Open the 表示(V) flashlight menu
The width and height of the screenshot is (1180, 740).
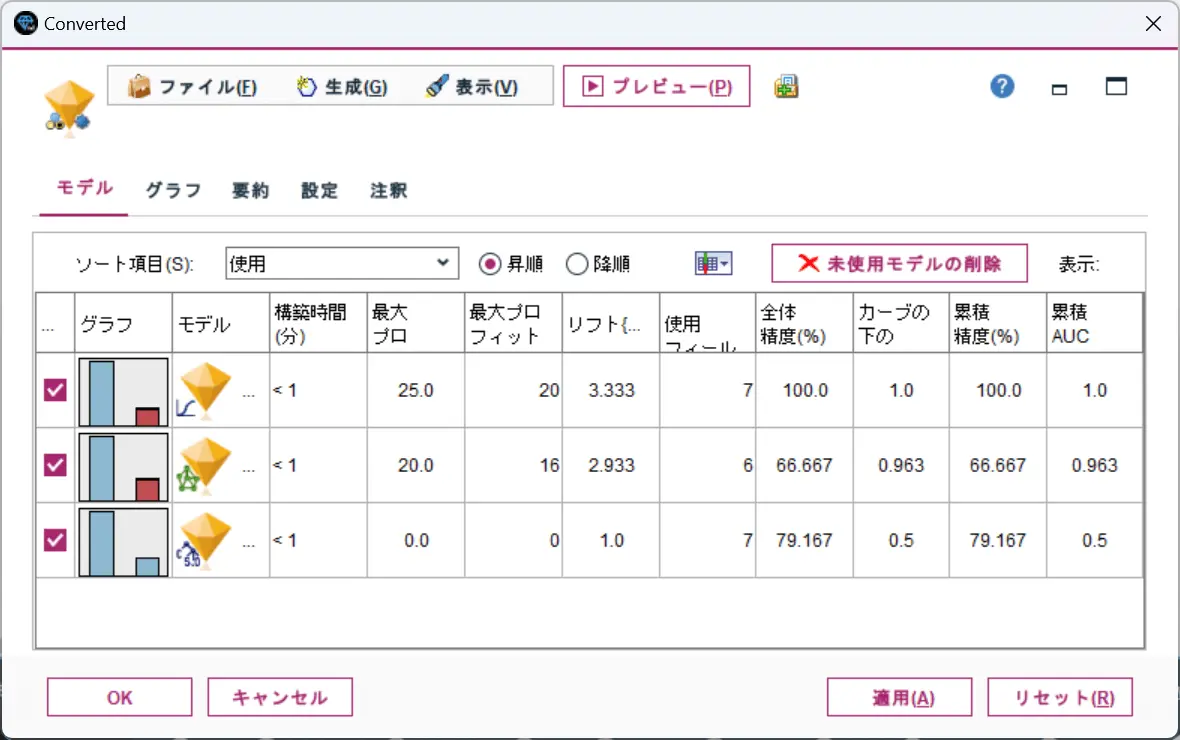pos(472,87)
